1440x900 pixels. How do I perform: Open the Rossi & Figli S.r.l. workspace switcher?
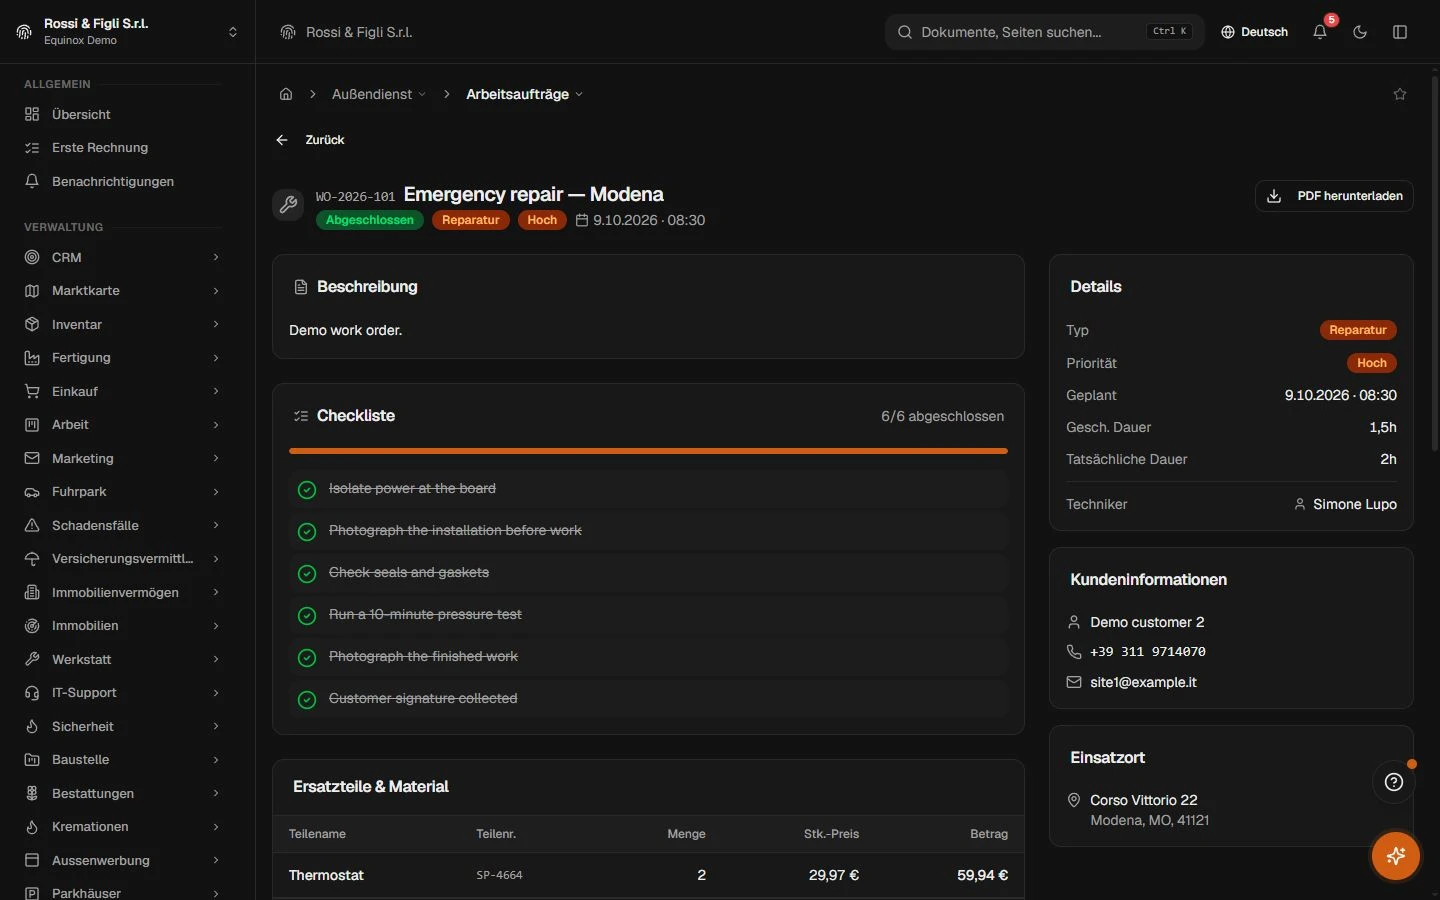(127, 32)
